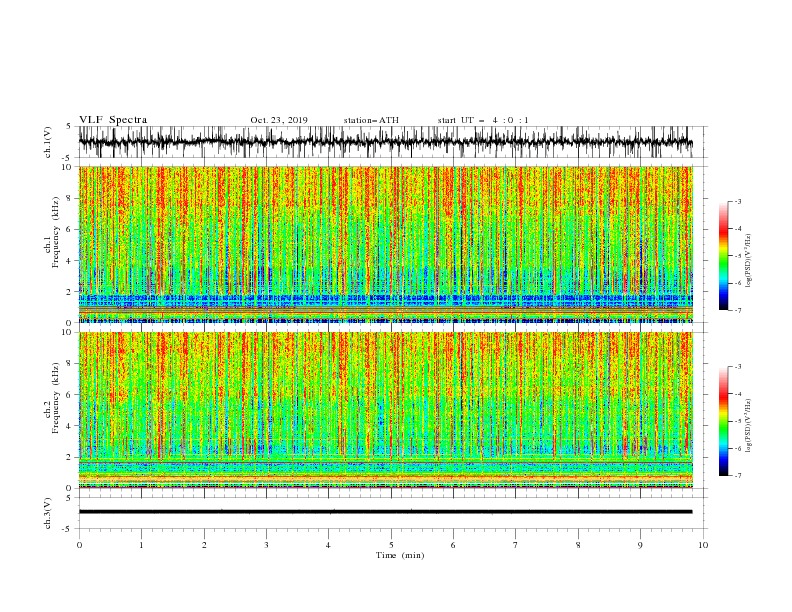Click the "ch.3(V)" axis label

click(48, 513)
